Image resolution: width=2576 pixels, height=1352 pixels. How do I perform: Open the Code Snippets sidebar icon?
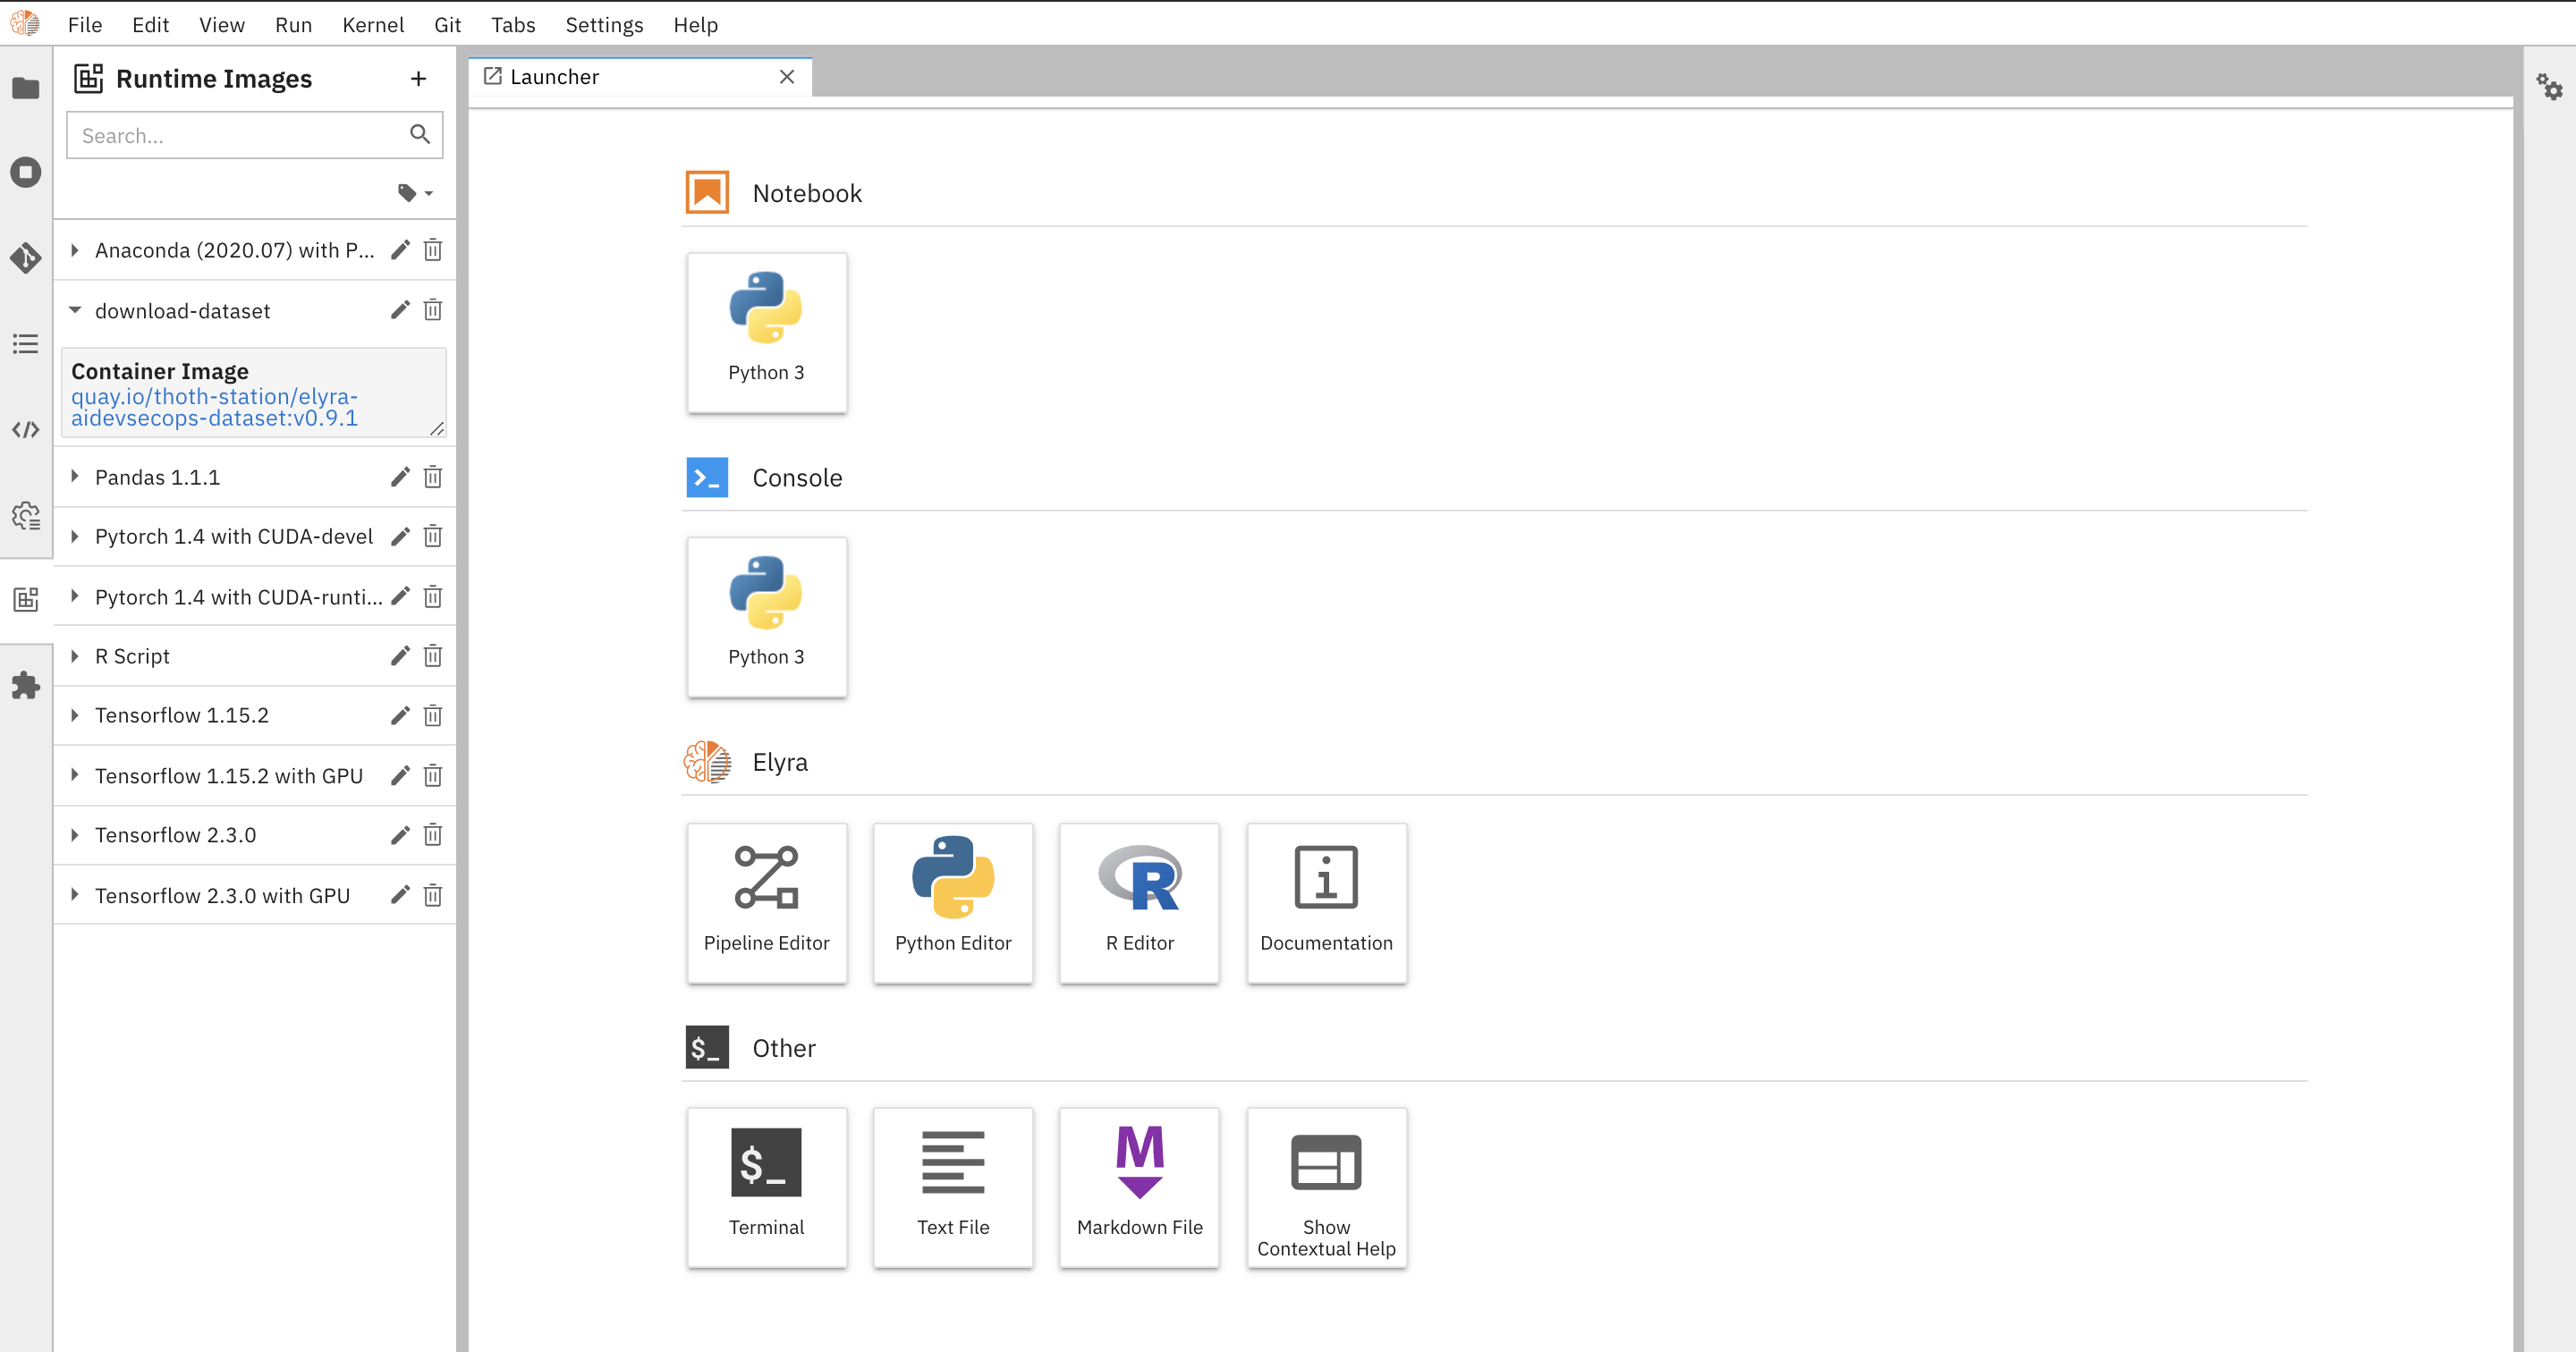[x=26, y=430]
